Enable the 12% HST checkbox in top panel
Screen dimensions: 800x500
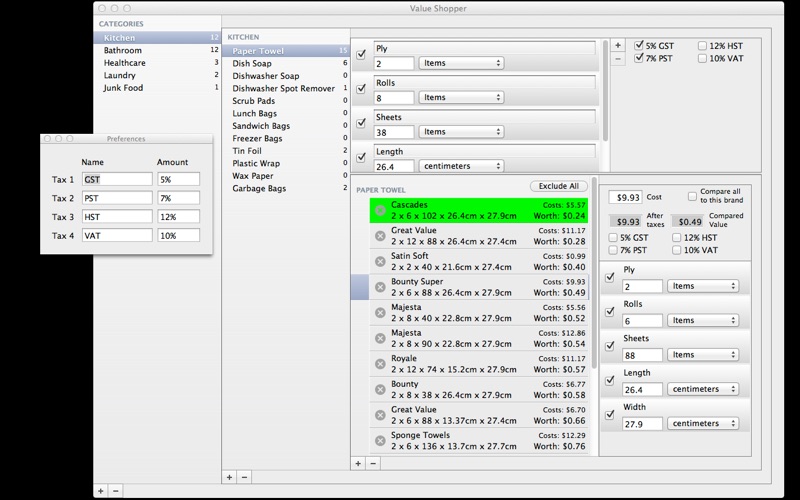click(703, 45)
